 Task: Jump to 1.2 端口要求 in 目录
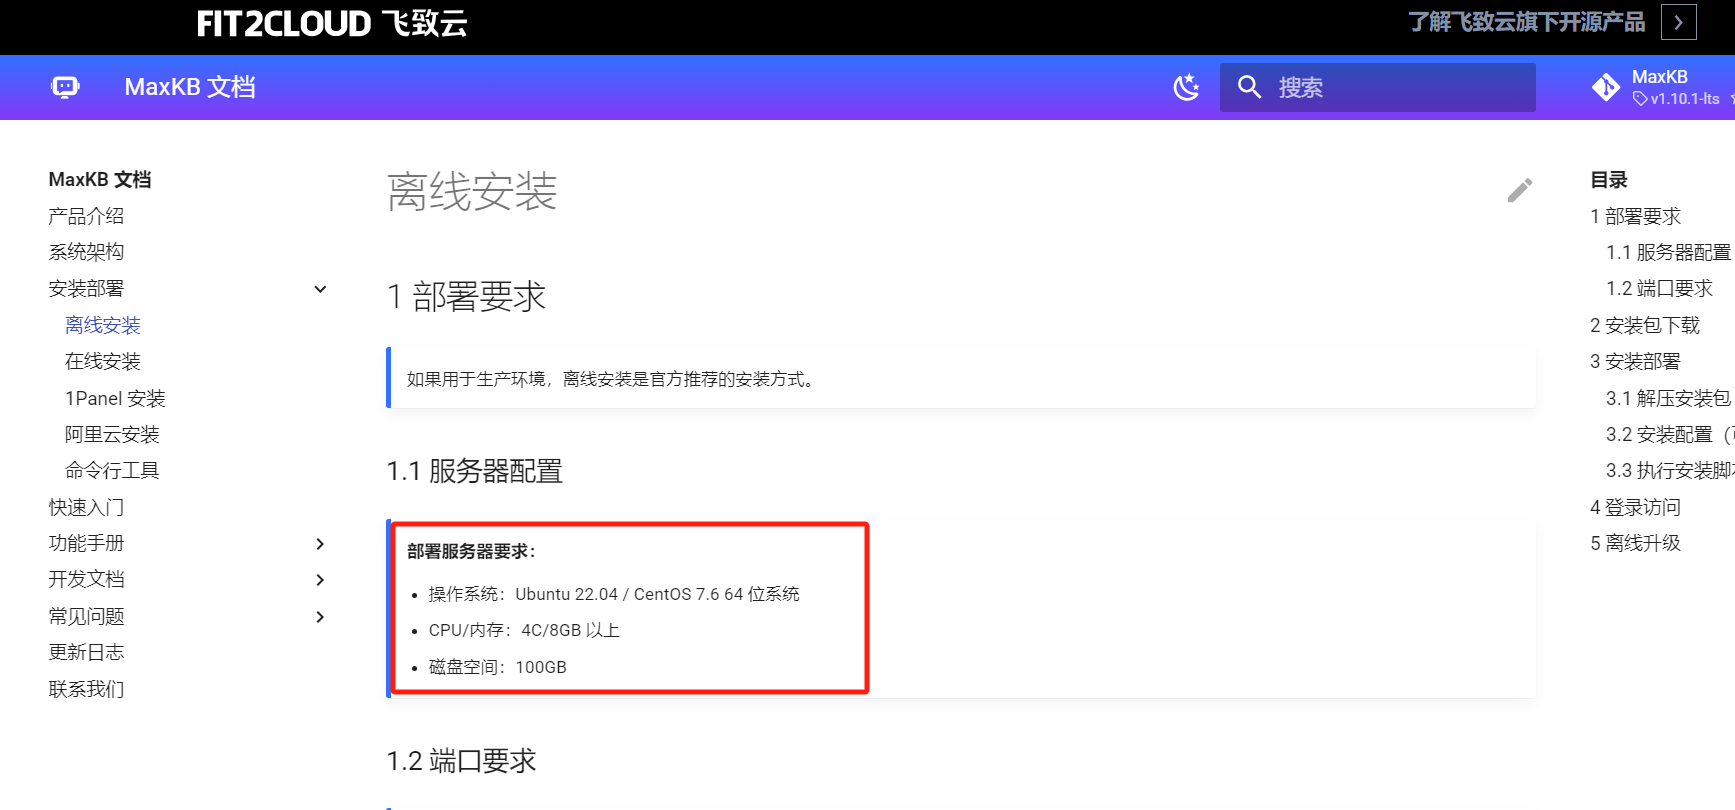[x=1659, y=288]
